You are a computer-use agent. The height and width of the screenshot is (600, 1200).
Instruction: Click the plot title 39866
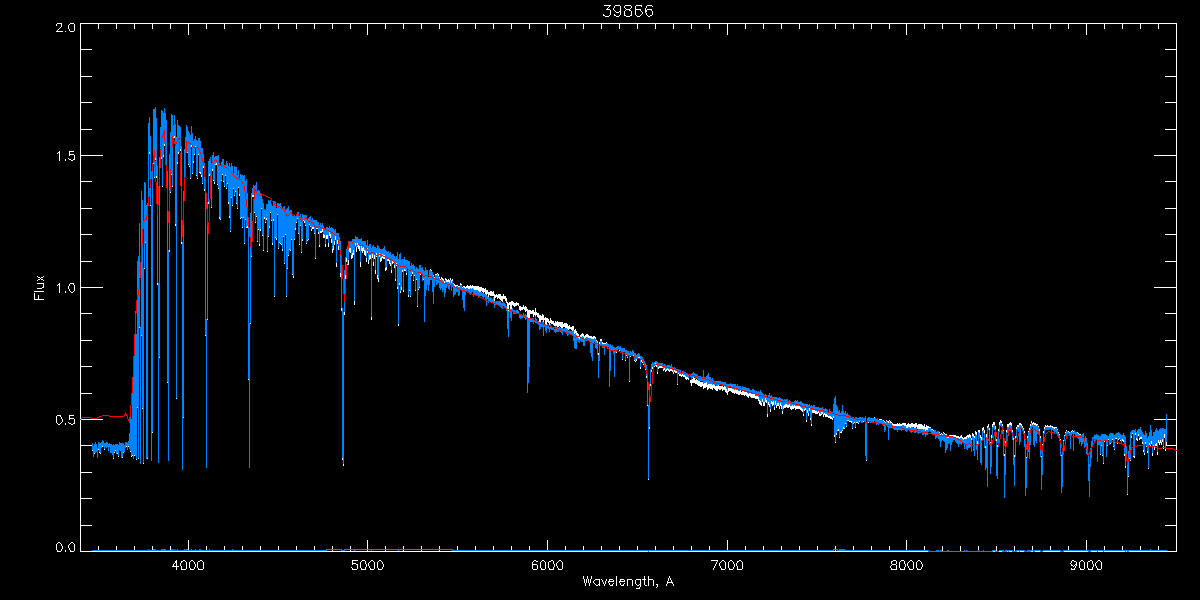pos(628,11)
